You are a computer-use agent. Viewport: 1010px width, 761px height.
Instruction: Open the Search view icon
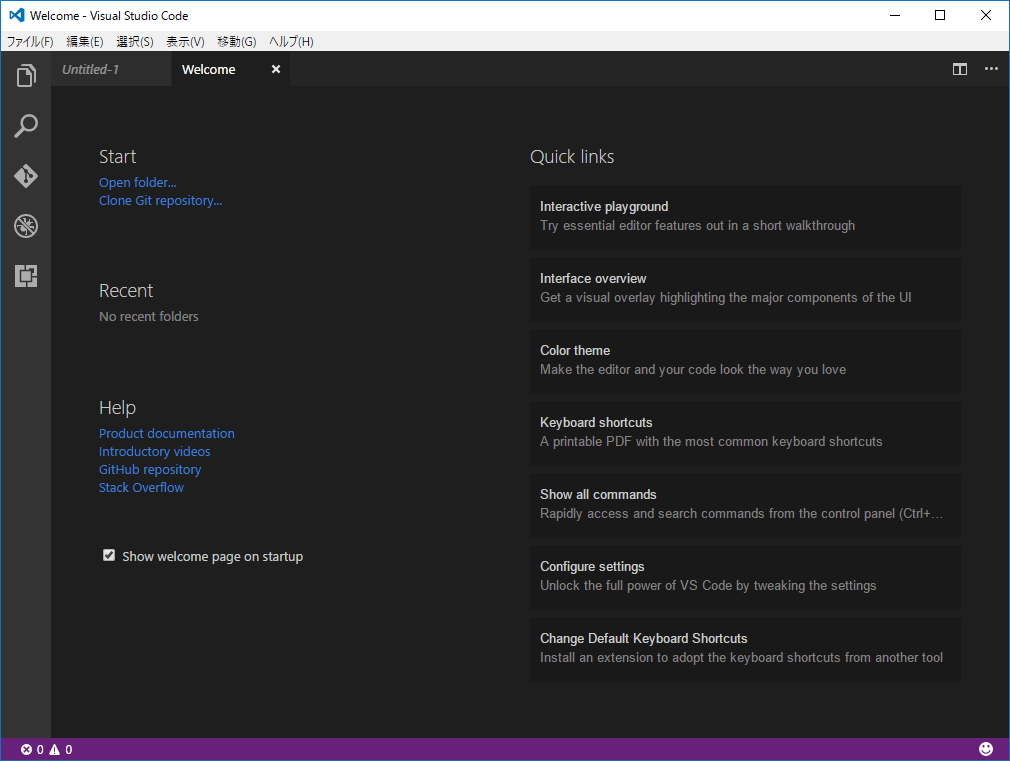(x=26, y=126)
